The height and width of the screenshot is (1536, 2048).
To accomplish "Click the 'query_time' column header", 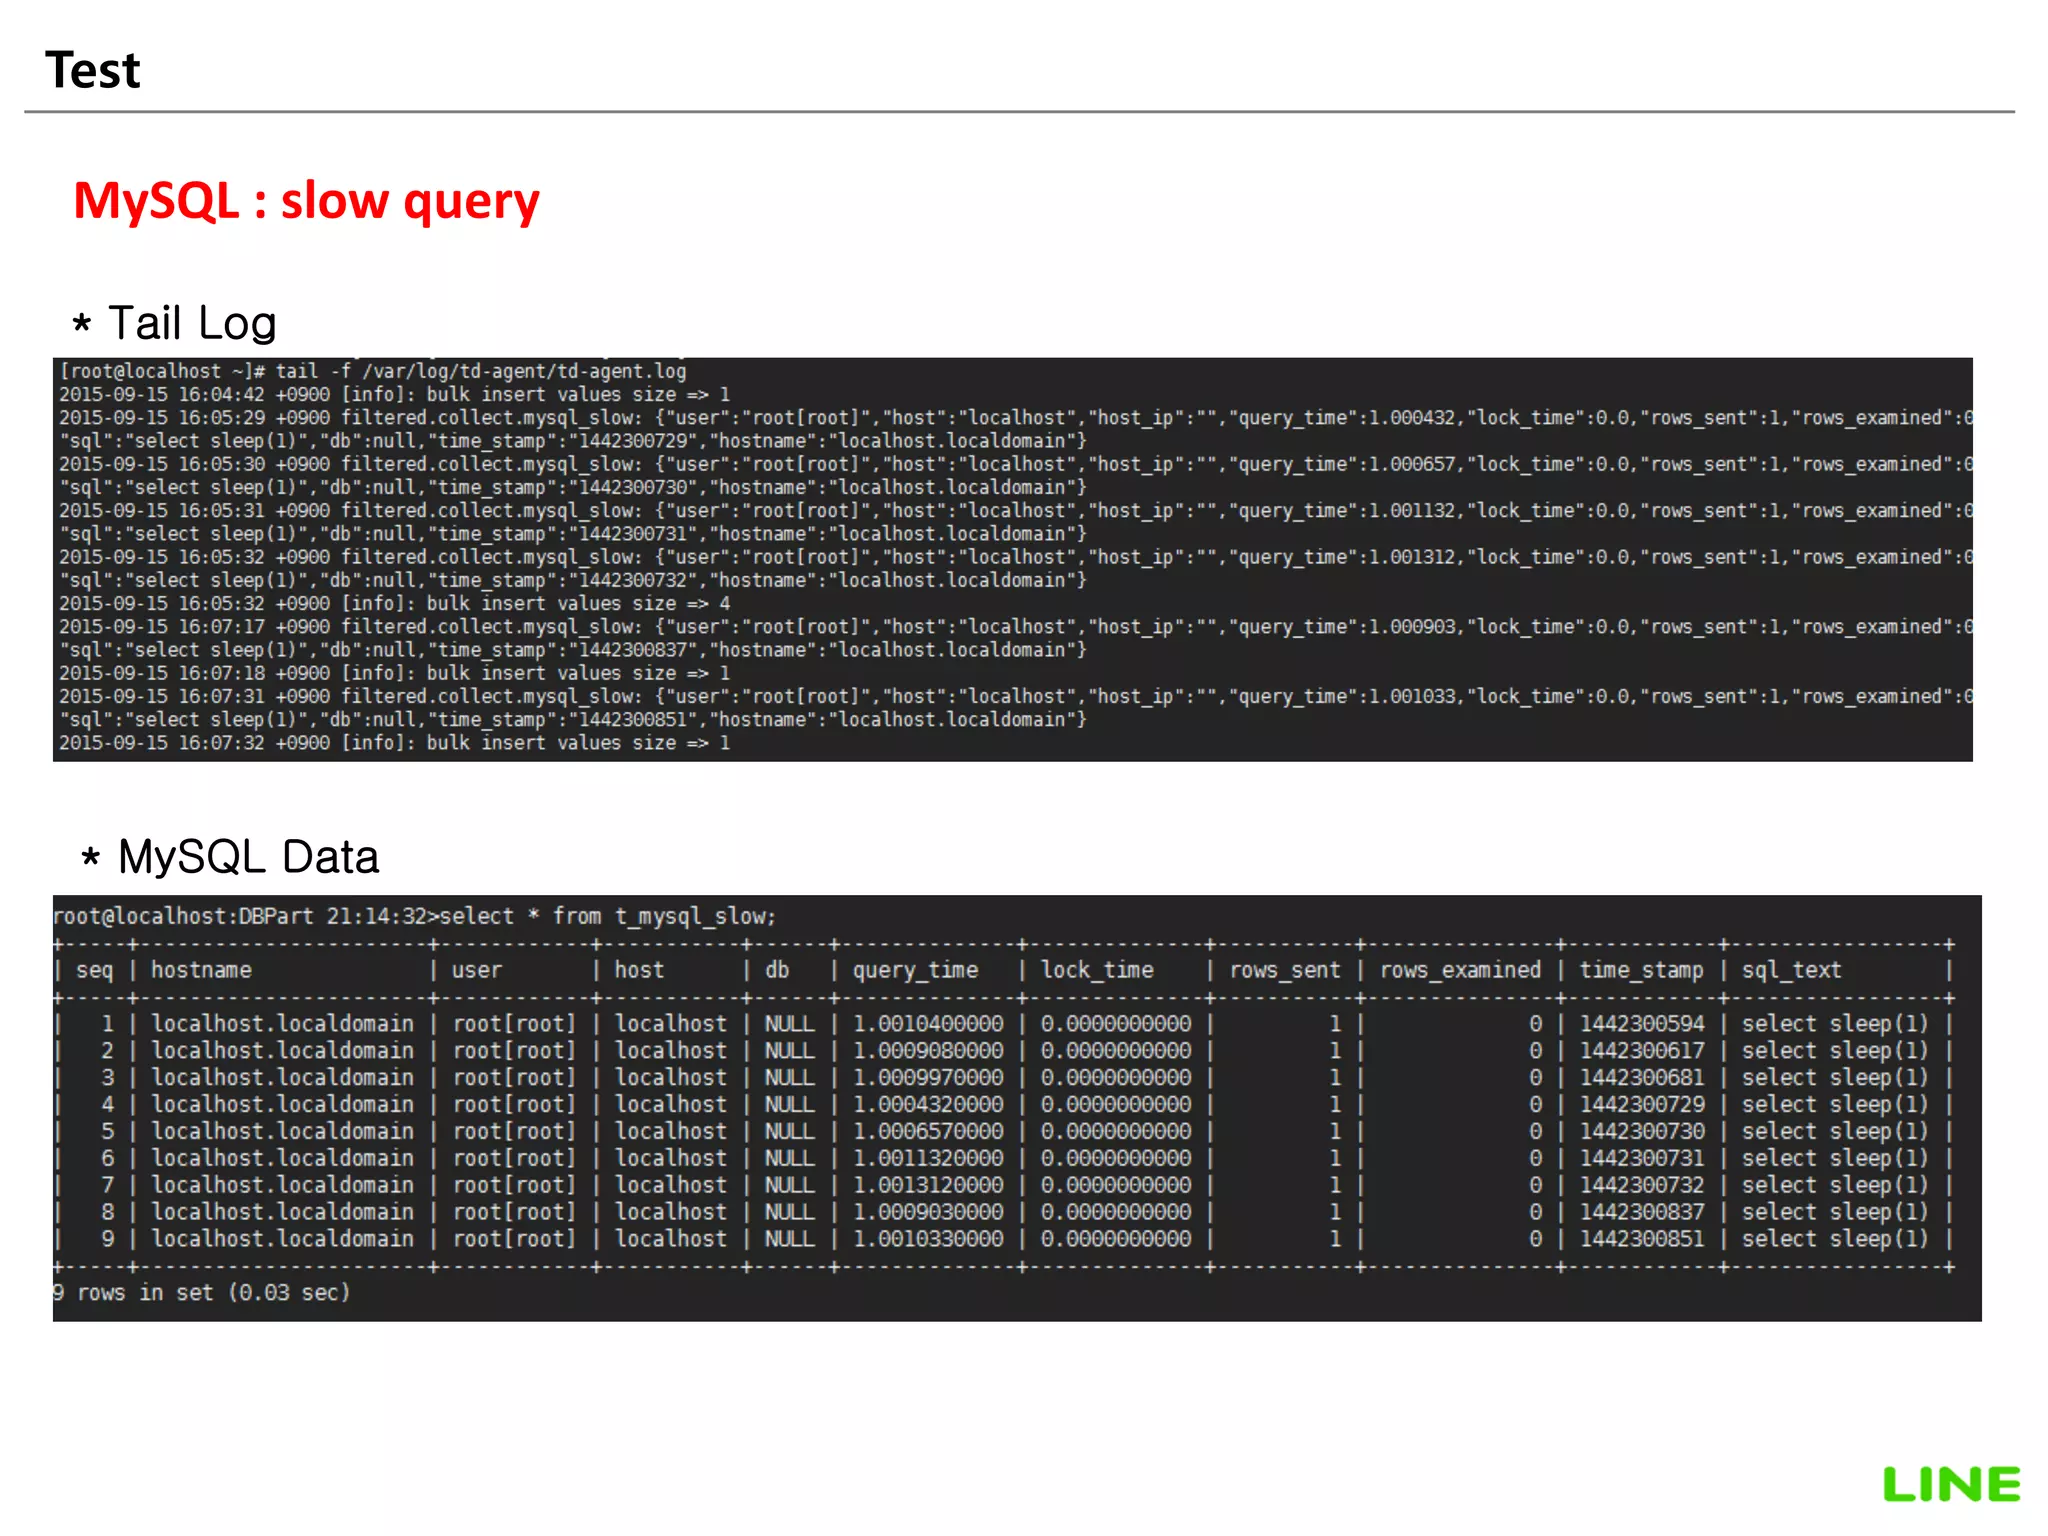I will (915, 970).
